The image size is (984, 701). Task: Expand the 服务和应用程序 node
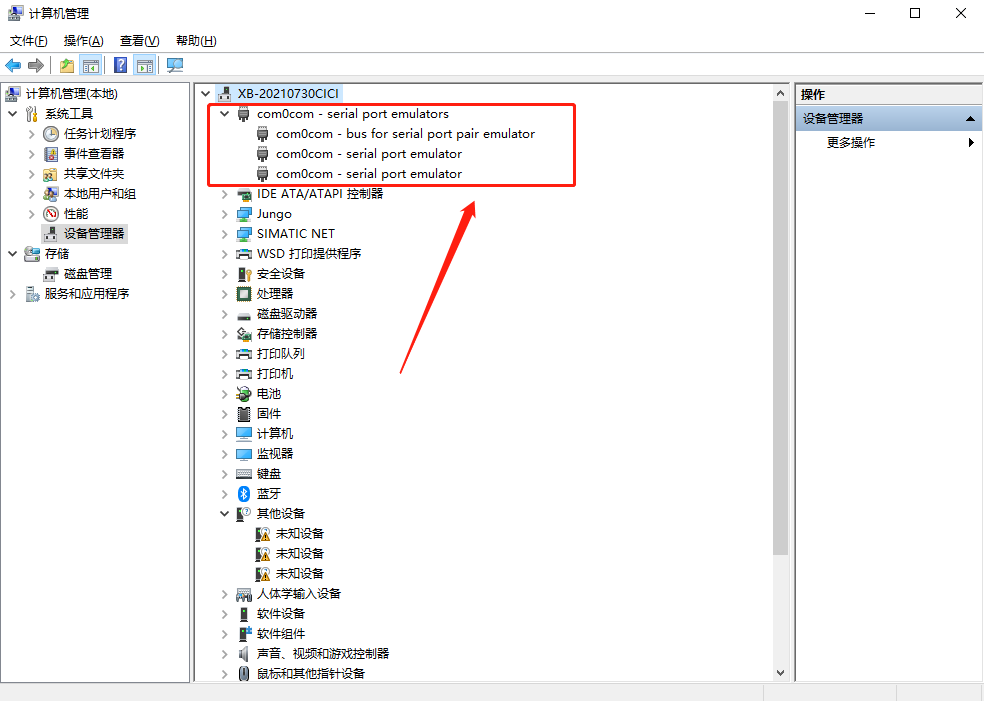pos(13,294)
